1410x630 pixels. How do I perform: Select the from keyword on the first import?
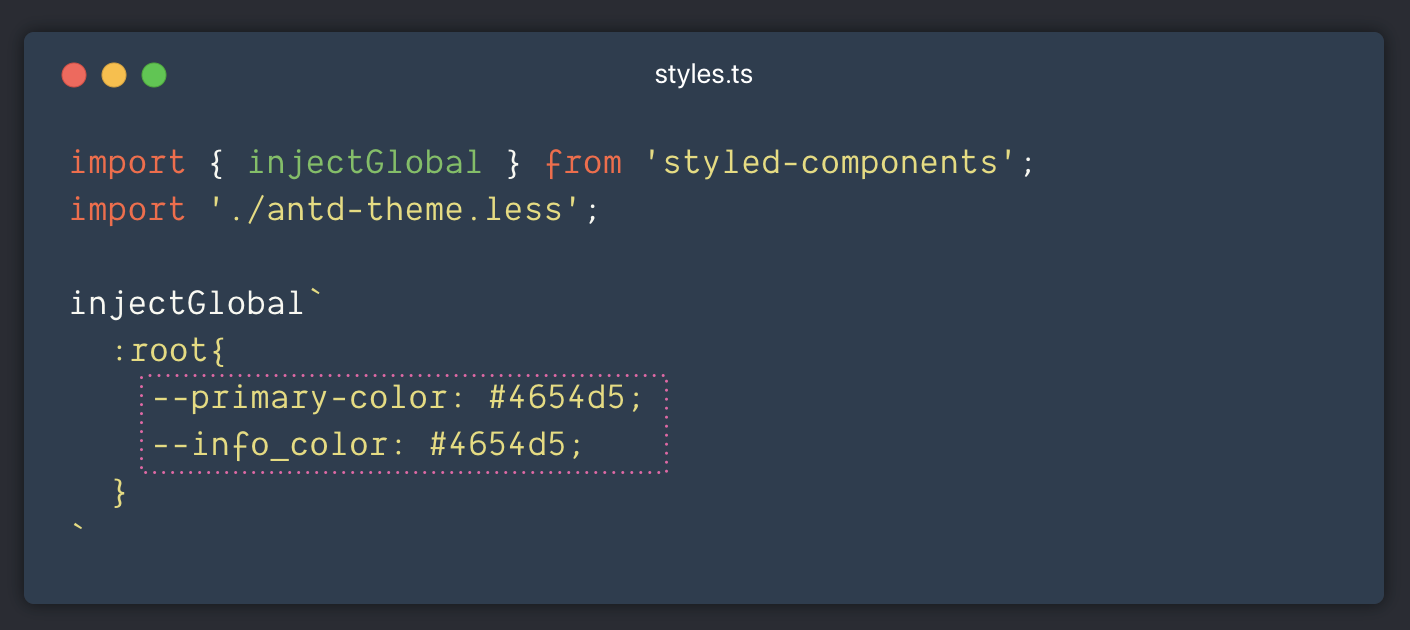pos(584,161)
